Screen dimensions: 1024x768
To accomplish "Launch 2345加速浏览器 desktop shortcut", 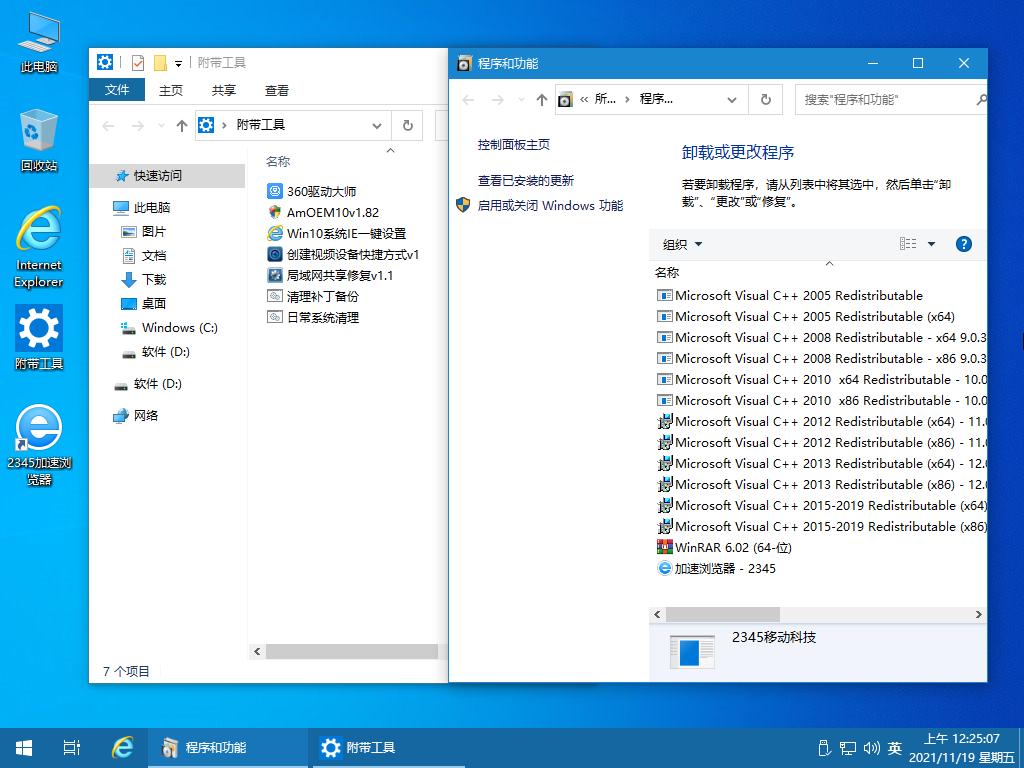I will pos(39,445).
